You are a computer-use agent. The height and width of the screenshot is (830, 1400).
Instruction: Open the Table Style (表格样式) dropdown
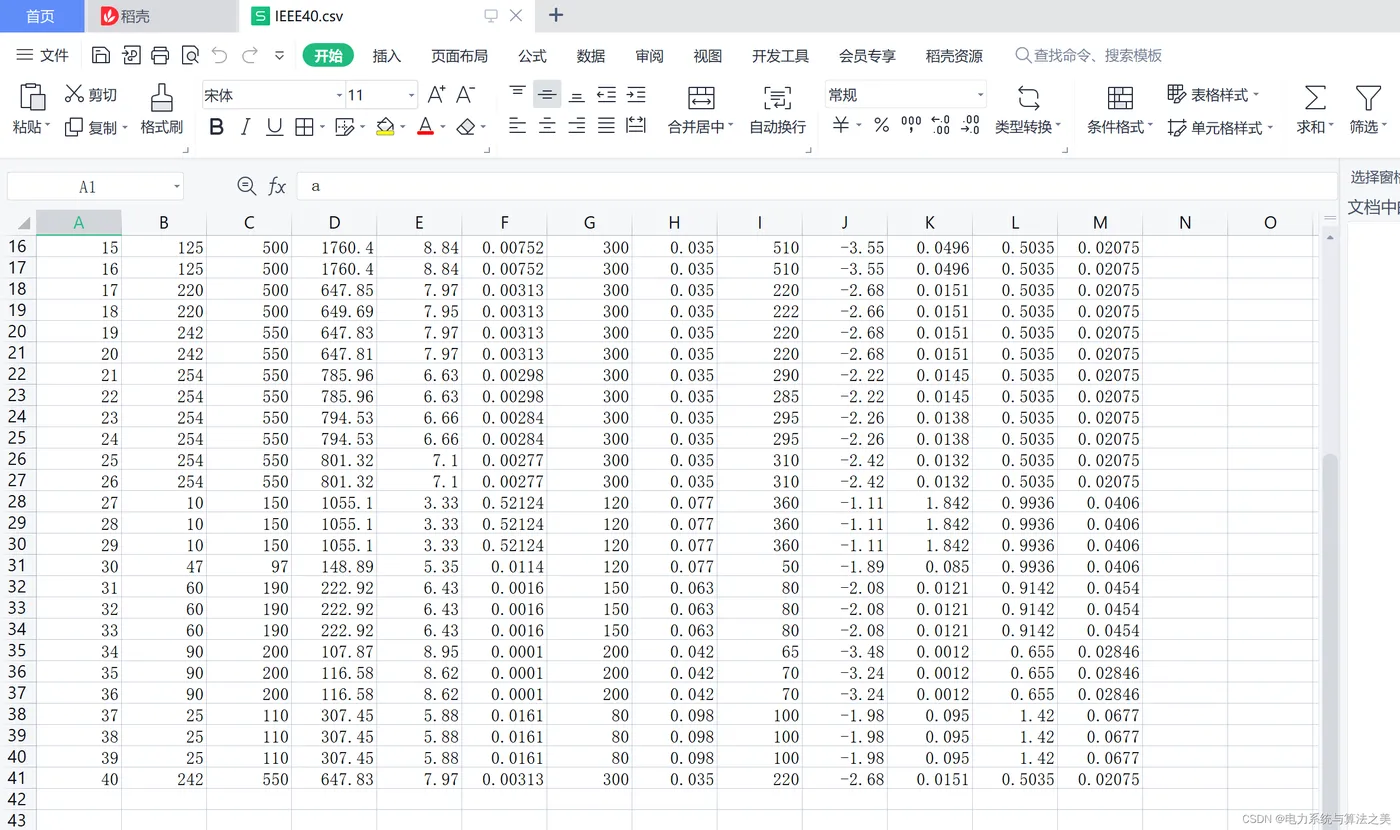coord(1213,95)
